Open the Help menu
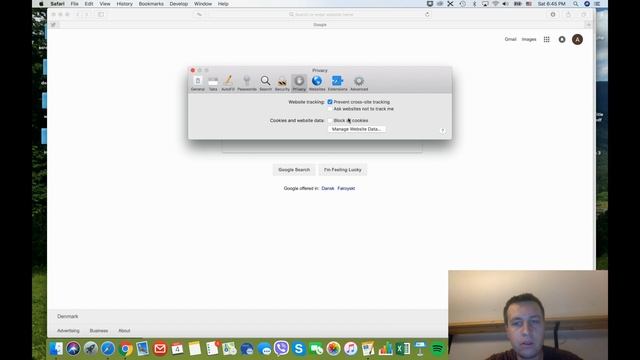Screen dimensions: 640x360 pos(223,4)
